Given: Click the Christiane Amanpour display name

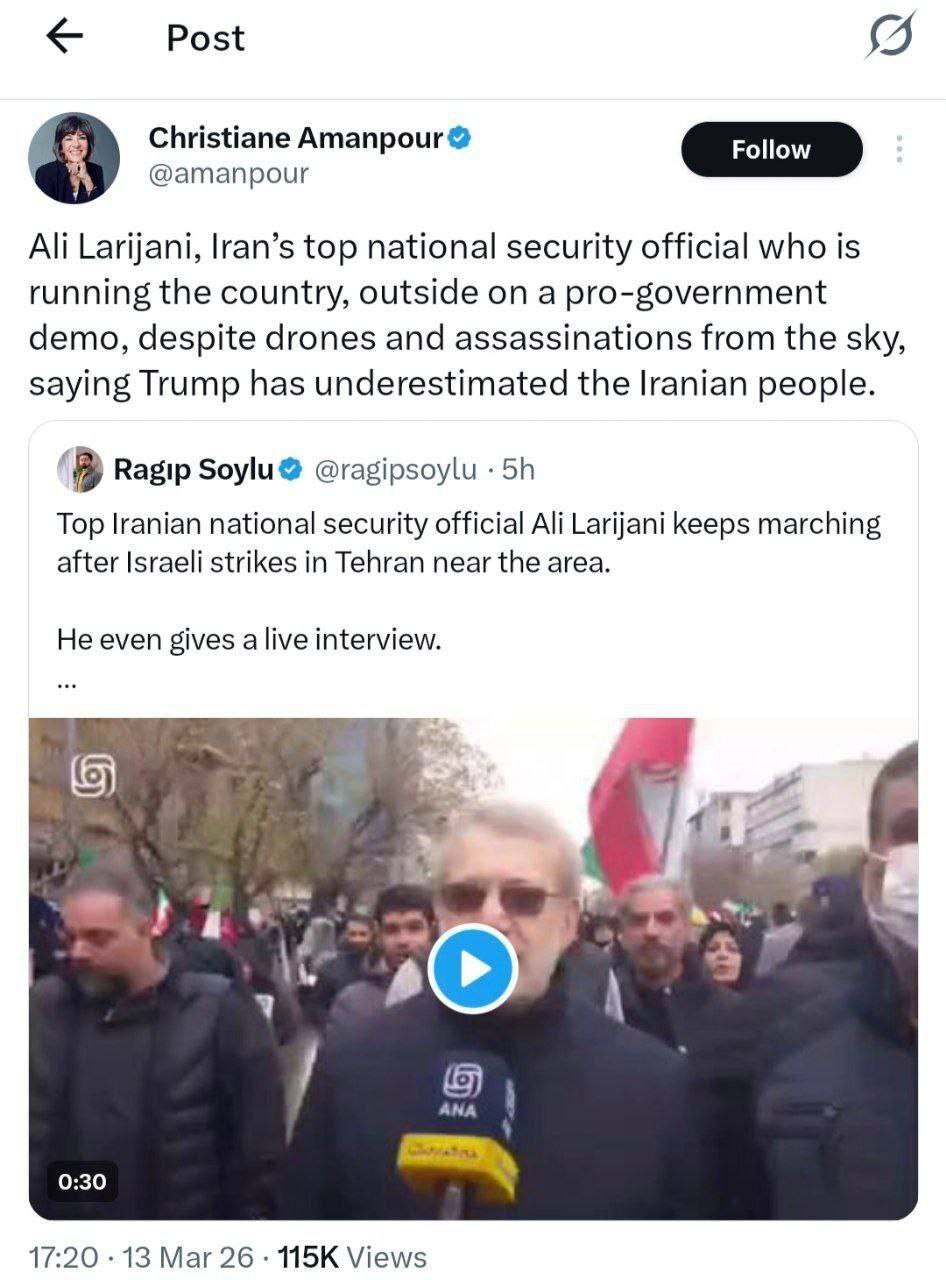Looking at the screenshot, I should pos(295,139).
